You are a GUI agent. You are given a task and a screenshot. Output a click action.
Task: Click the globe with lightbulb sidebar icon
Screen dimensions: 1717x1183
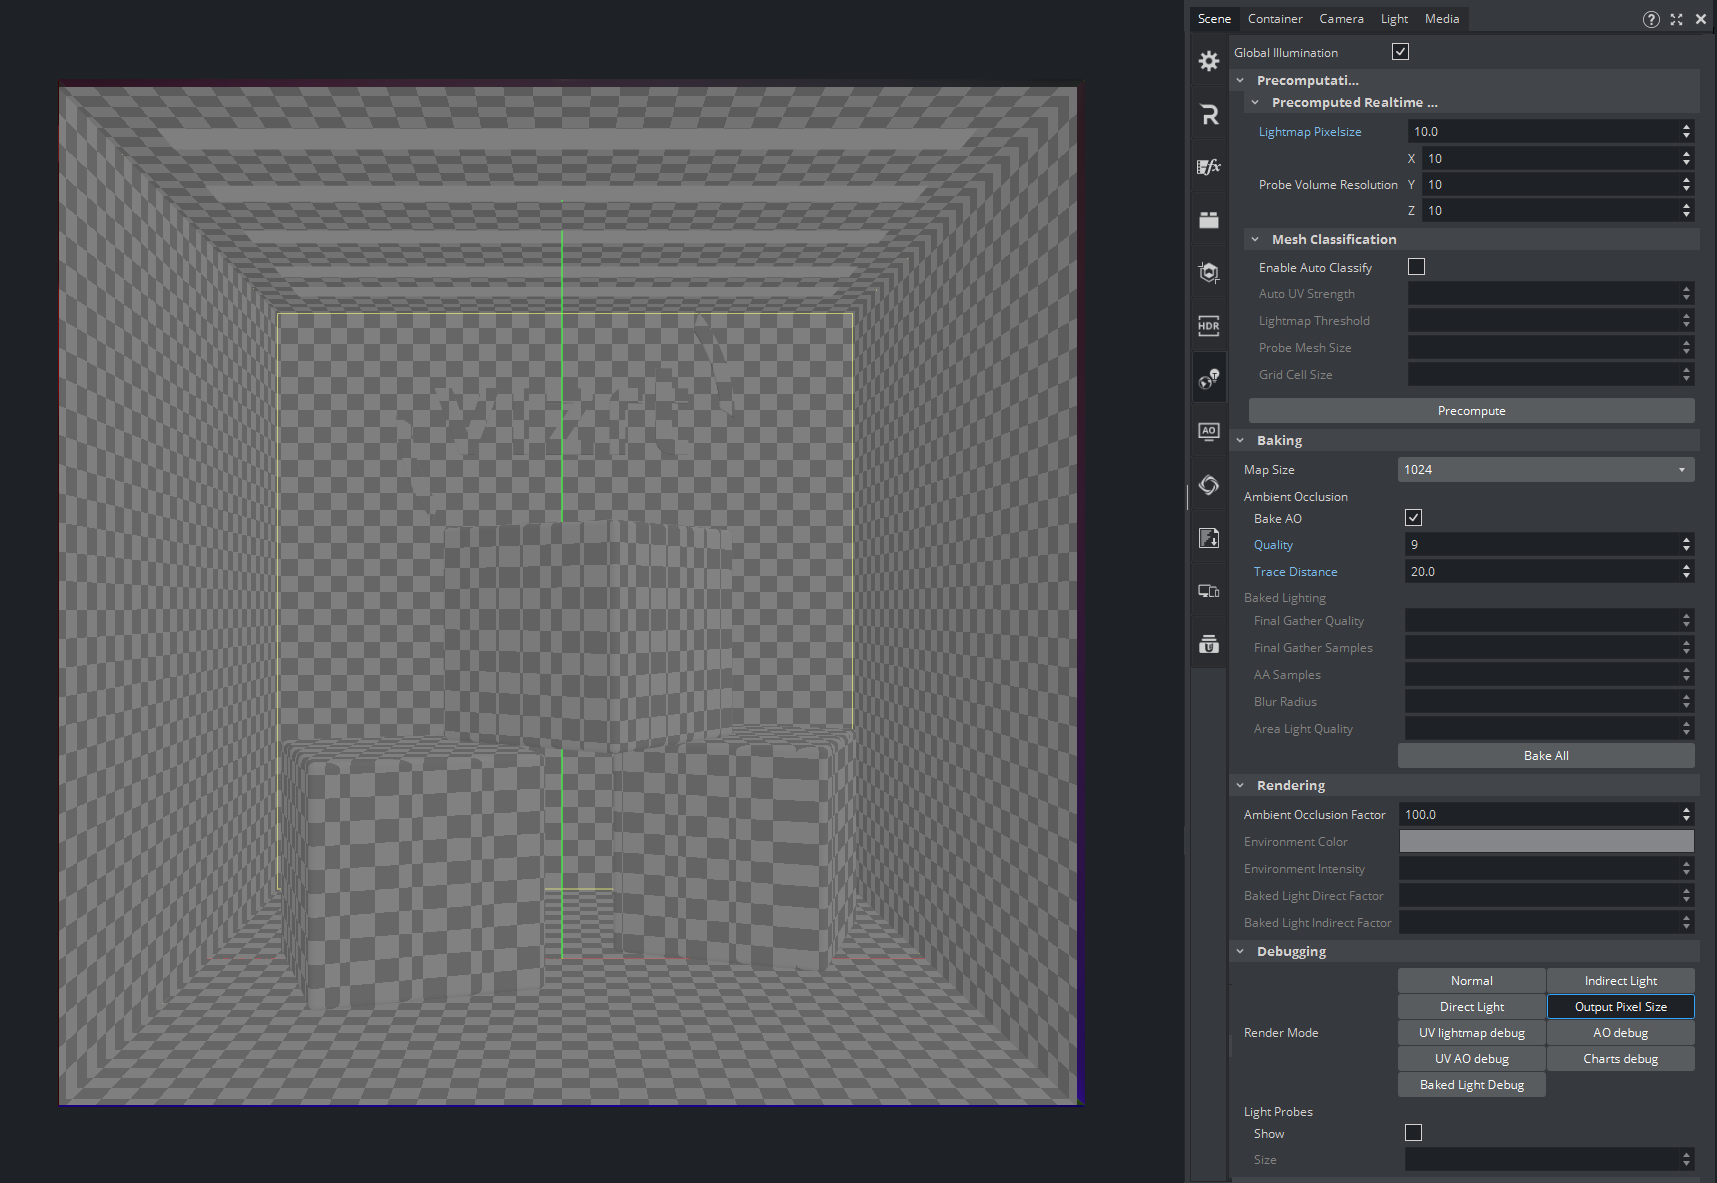pyautogui.click(x=1209, y=379)
